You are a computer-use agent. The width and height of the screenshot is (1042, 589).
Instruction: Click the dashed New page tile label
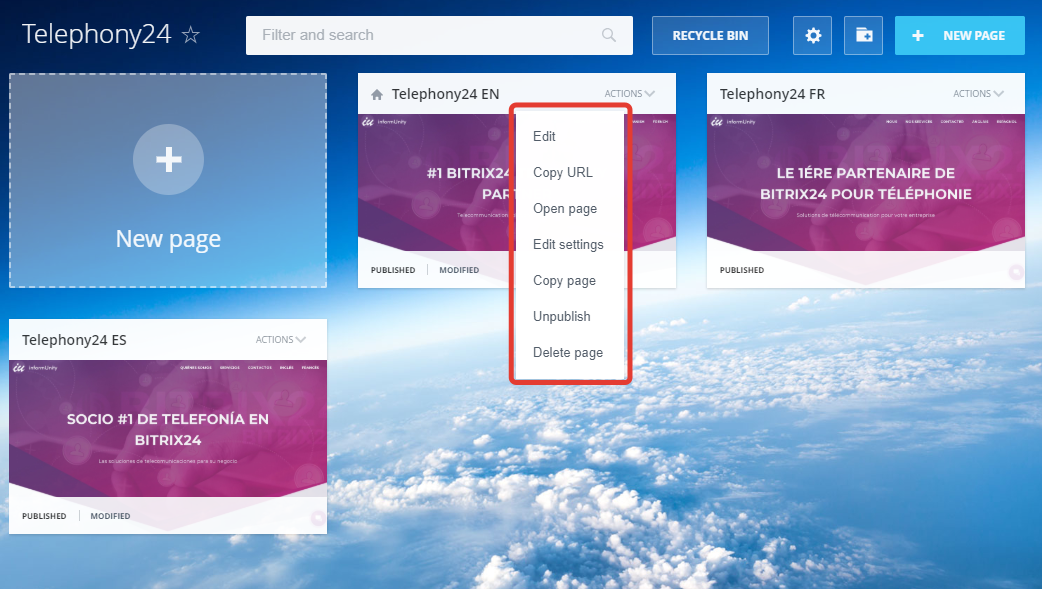pyautogui.click(x=168, y=239)
